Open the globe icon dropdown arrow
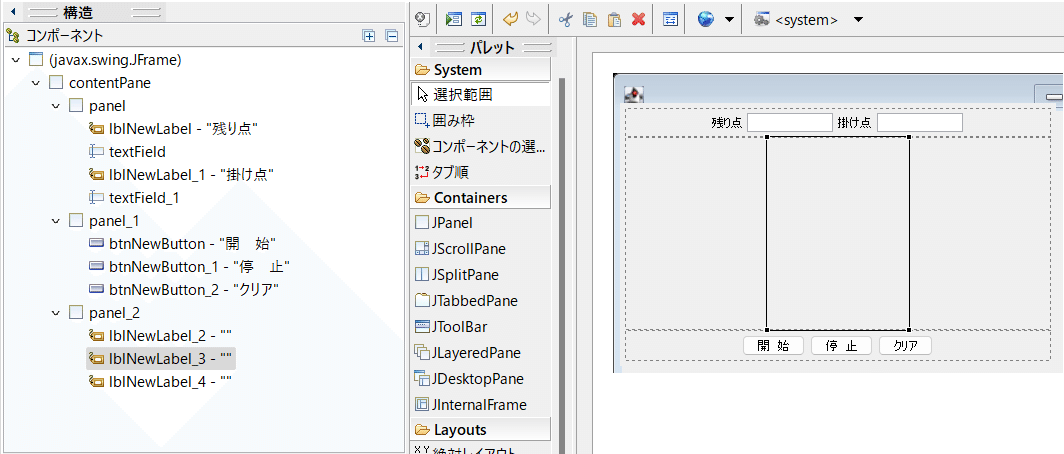The width and height of the screenshot is (1064, 454). click(729, 20)
